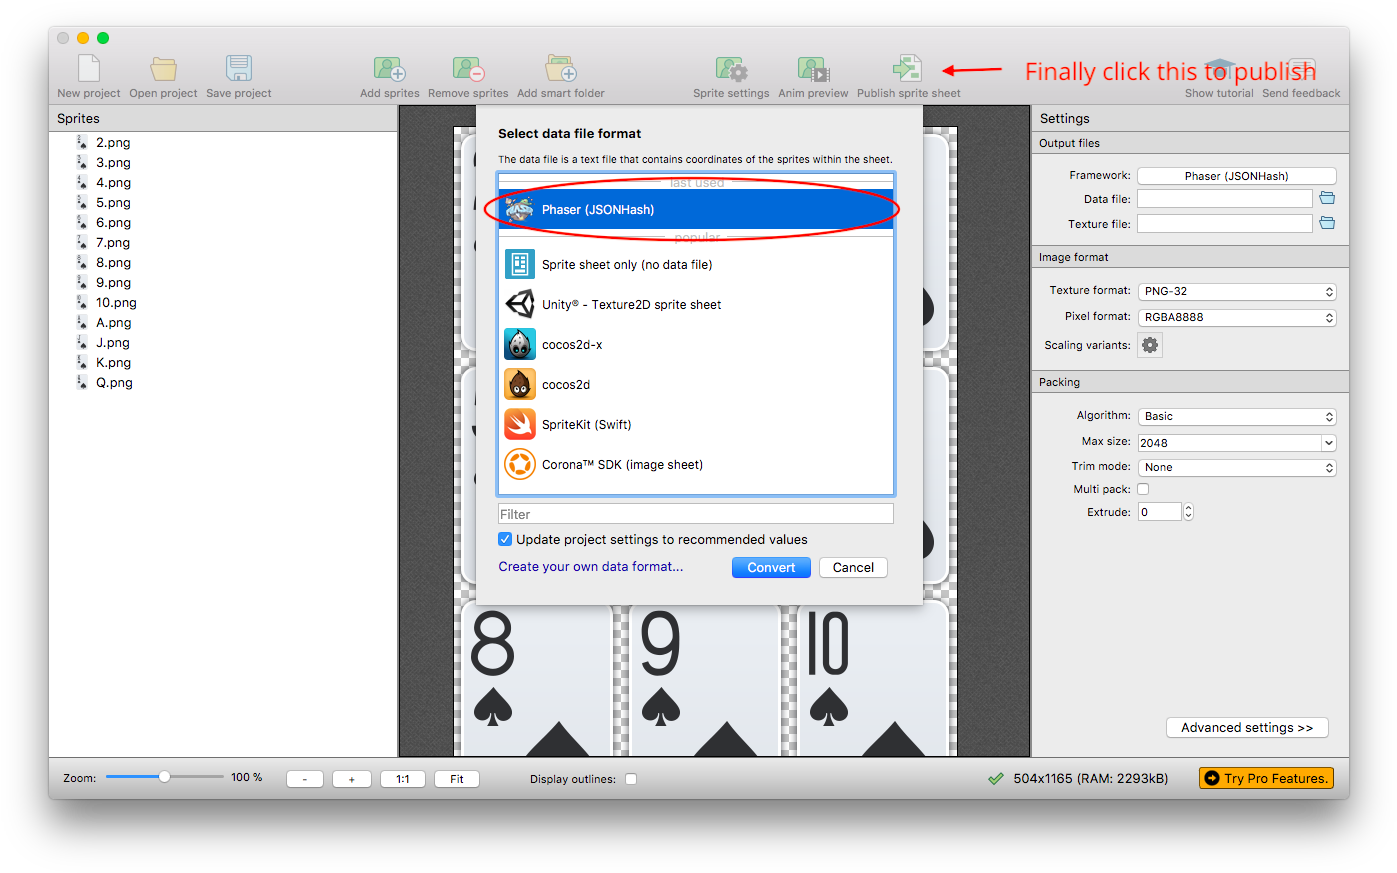
Task: Enable Multi pack option
Action: 1145,488
